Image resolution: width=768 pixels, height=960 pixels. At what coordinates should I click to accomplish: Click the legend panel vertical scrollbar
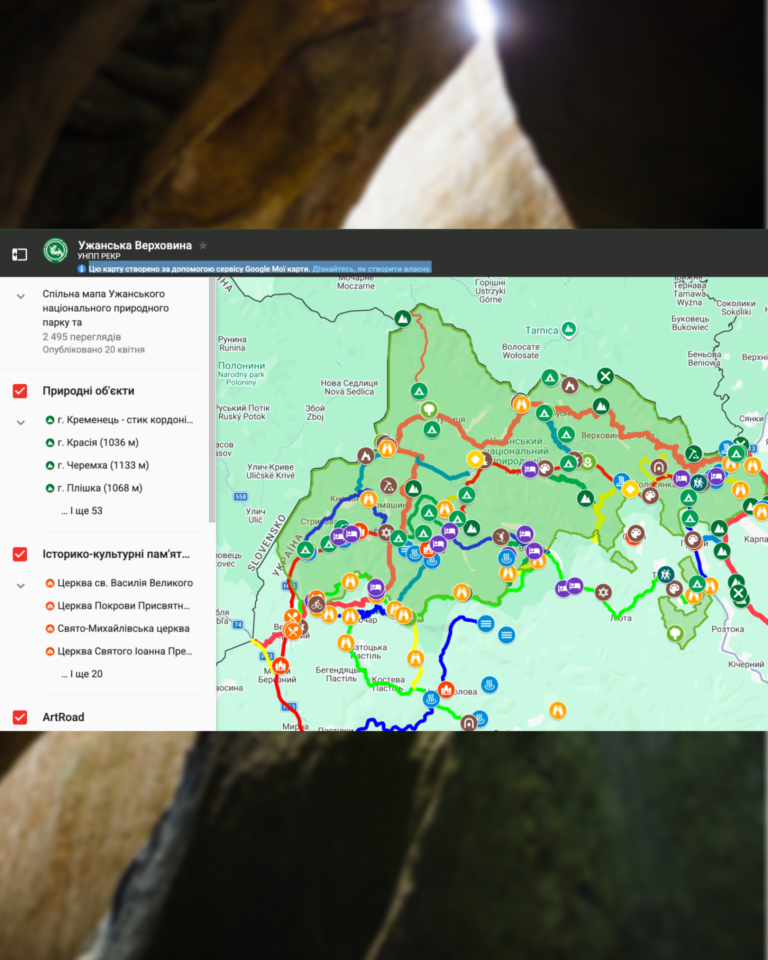212,400
